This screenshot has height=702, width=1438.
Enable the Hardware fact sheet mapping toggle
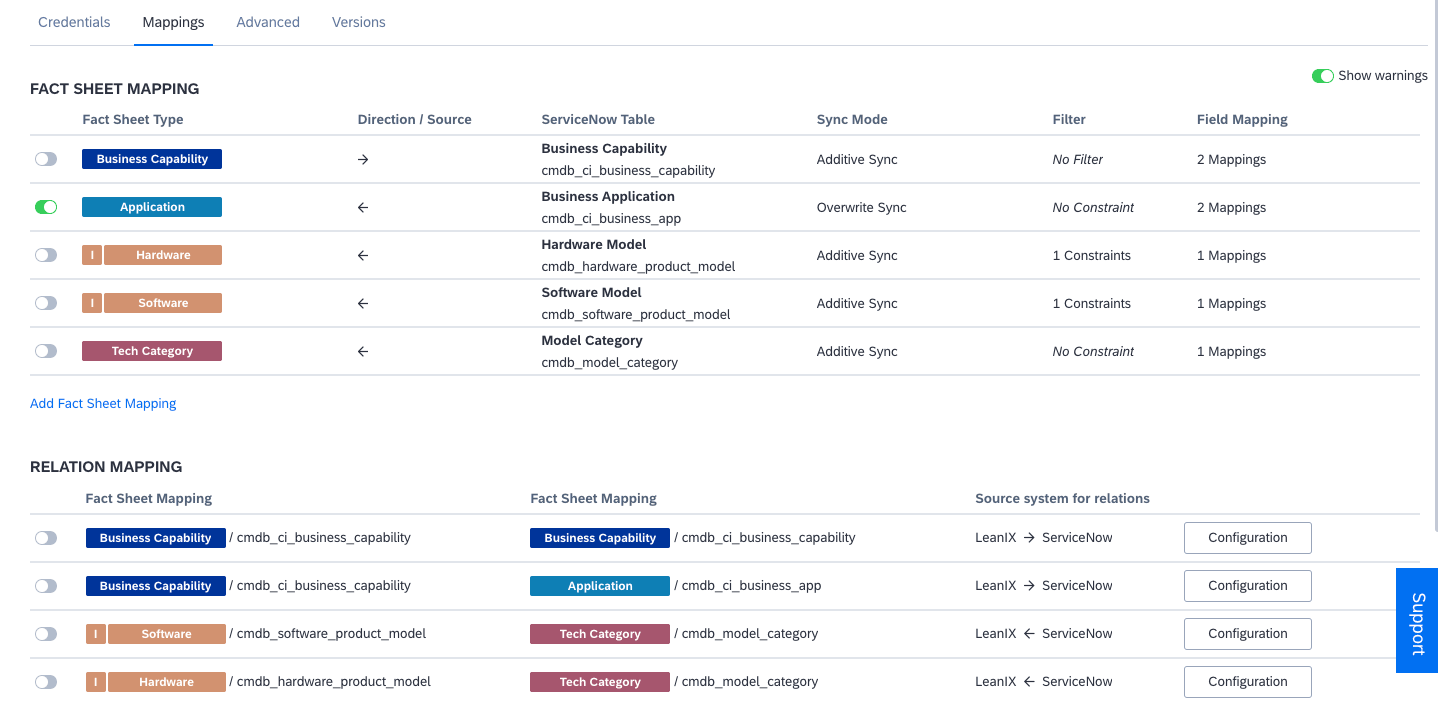(46, 255)
